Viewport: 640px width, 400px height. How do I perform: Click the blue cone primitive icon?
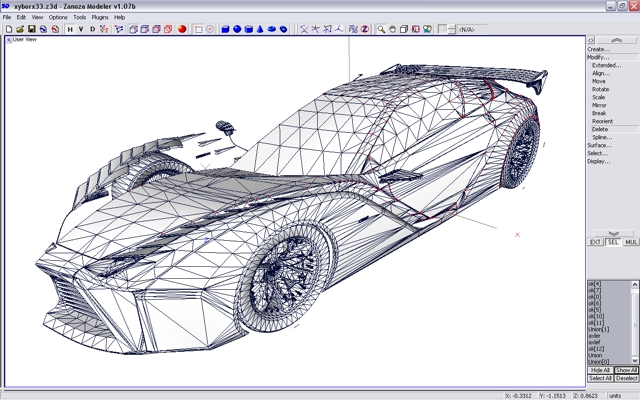(262, 29)
